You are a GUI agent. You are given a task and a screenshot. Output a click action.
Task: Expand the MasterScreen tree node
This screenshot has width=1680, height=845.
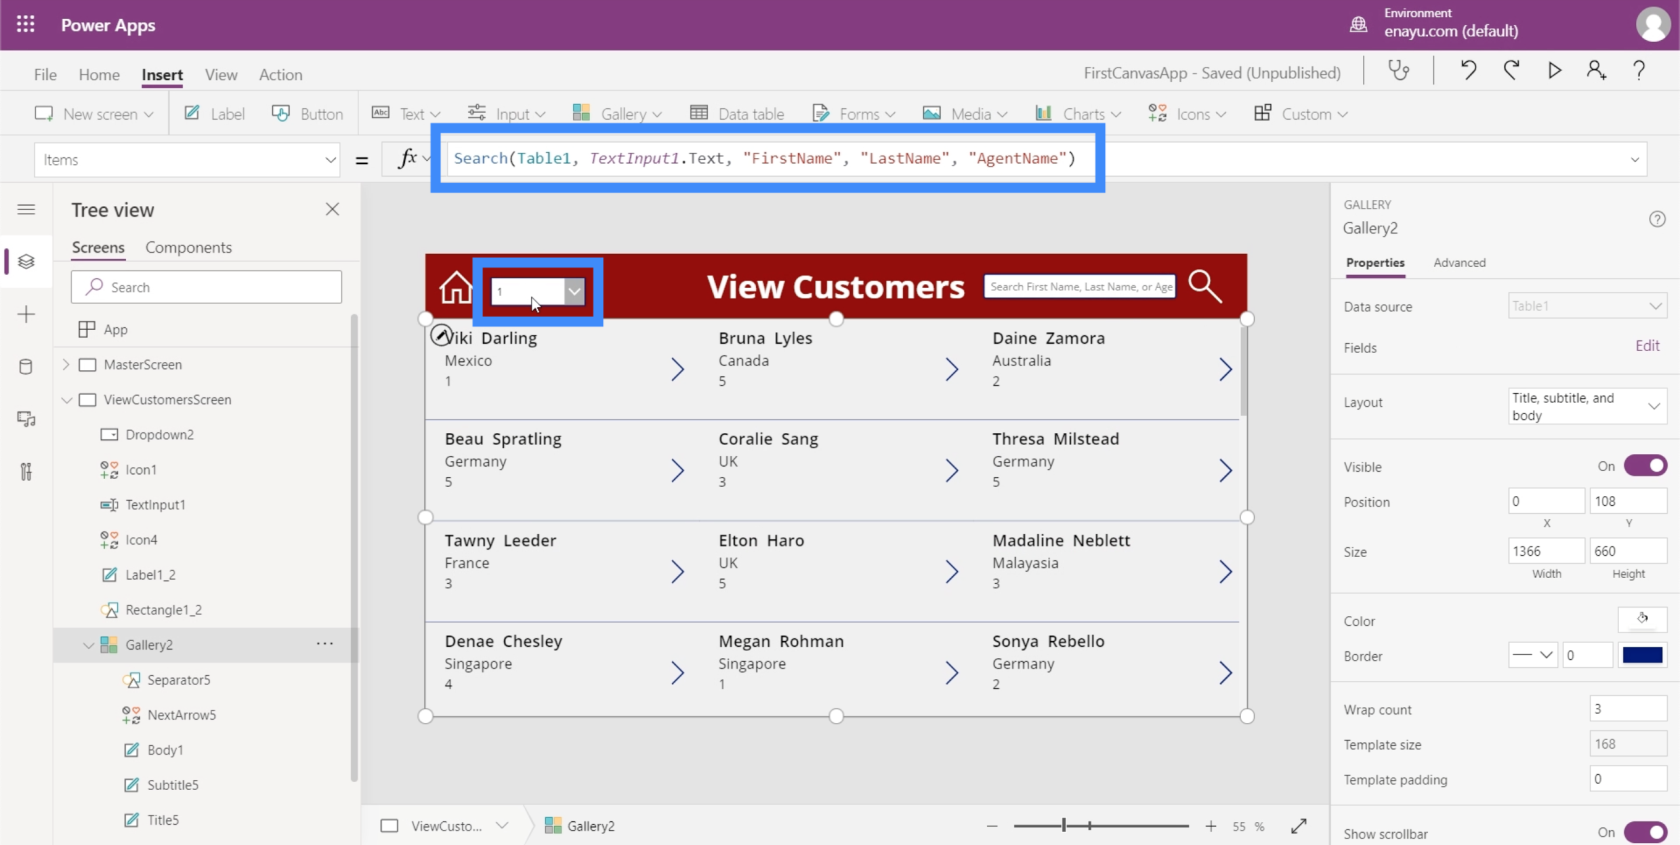coord(66,365)
